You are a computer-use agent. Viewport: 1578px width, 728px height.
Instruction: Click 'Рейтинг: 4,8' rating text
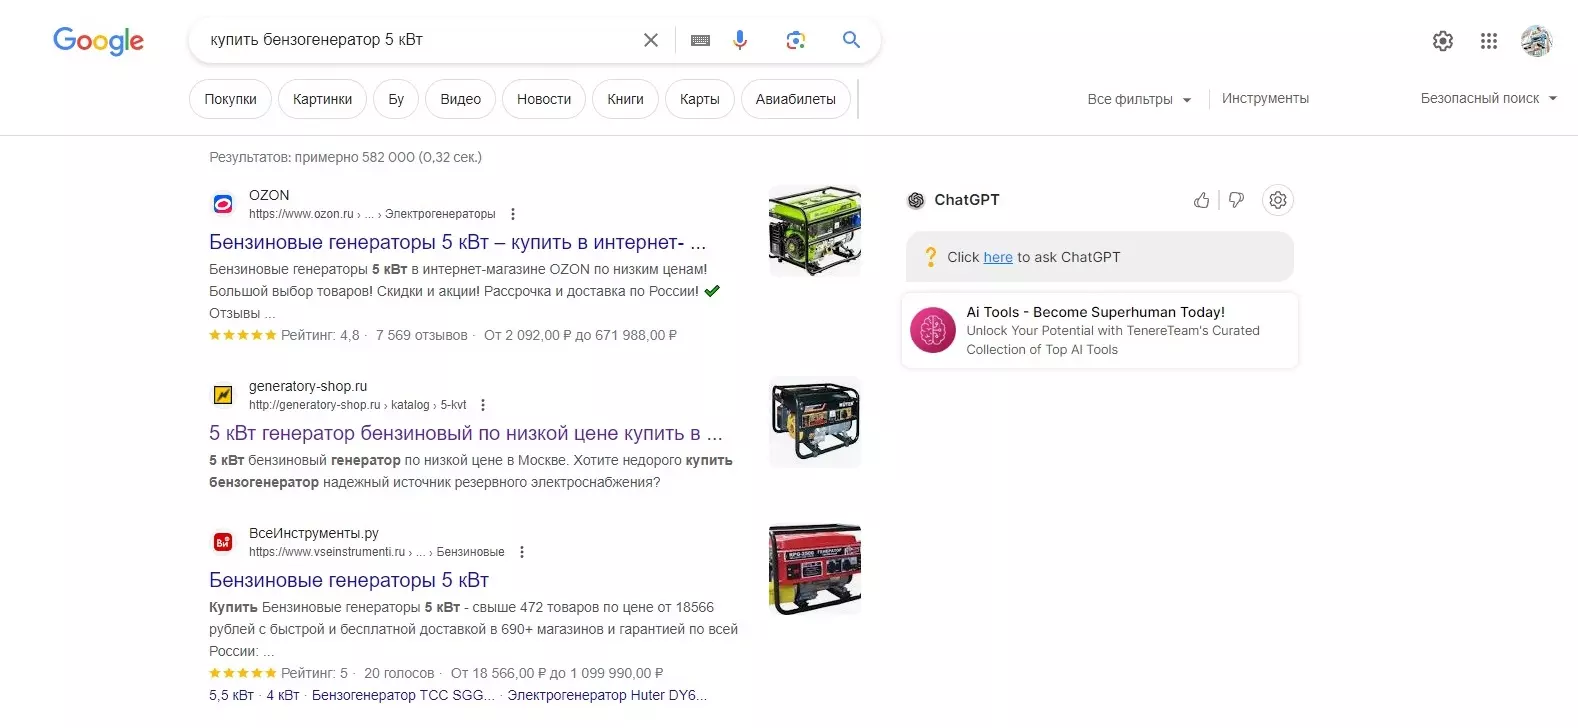point(320,335)
